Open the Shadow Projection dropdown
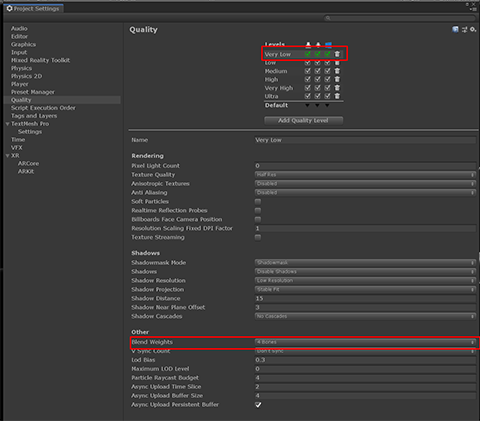The height and width of the screenshot is (421, 480). pyautogui.click(x=365, y=290)
